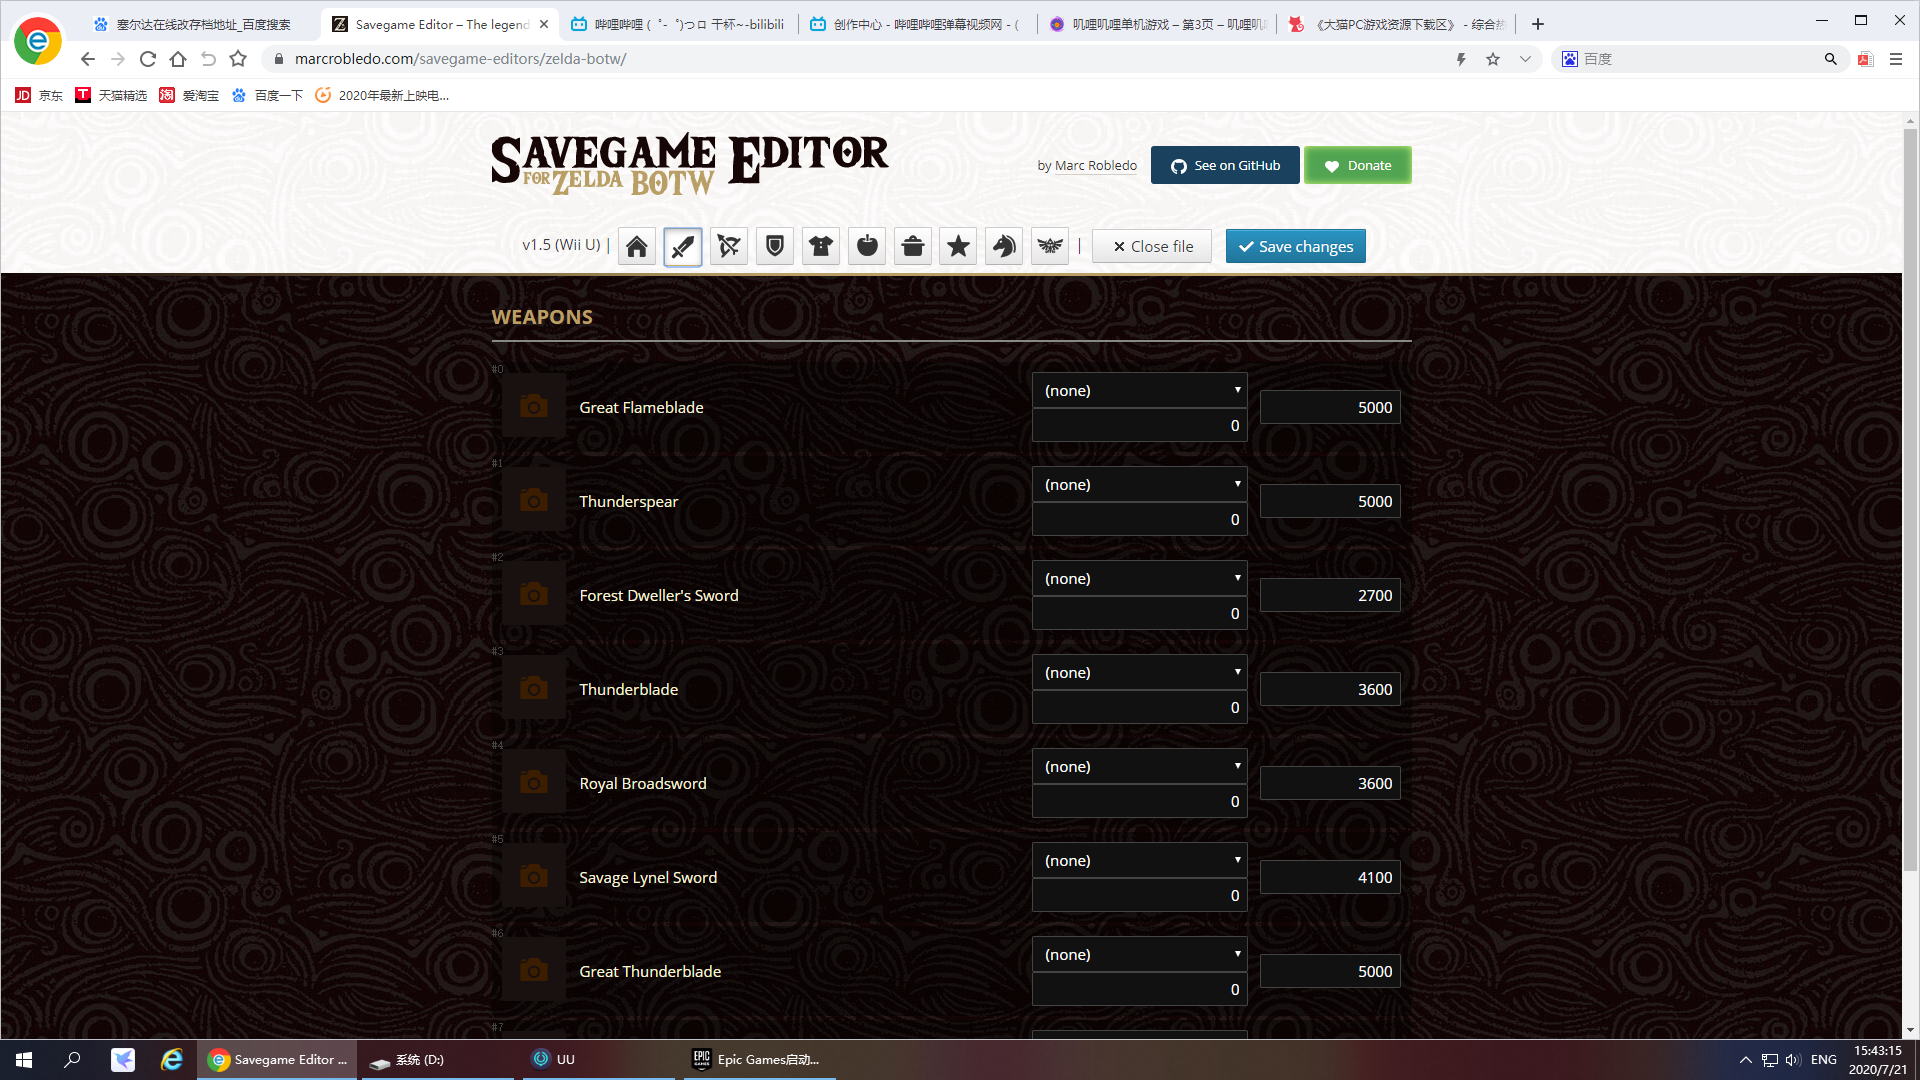Click the Bows/Arrows panel icon
1920x1080 pixels.
728,247
